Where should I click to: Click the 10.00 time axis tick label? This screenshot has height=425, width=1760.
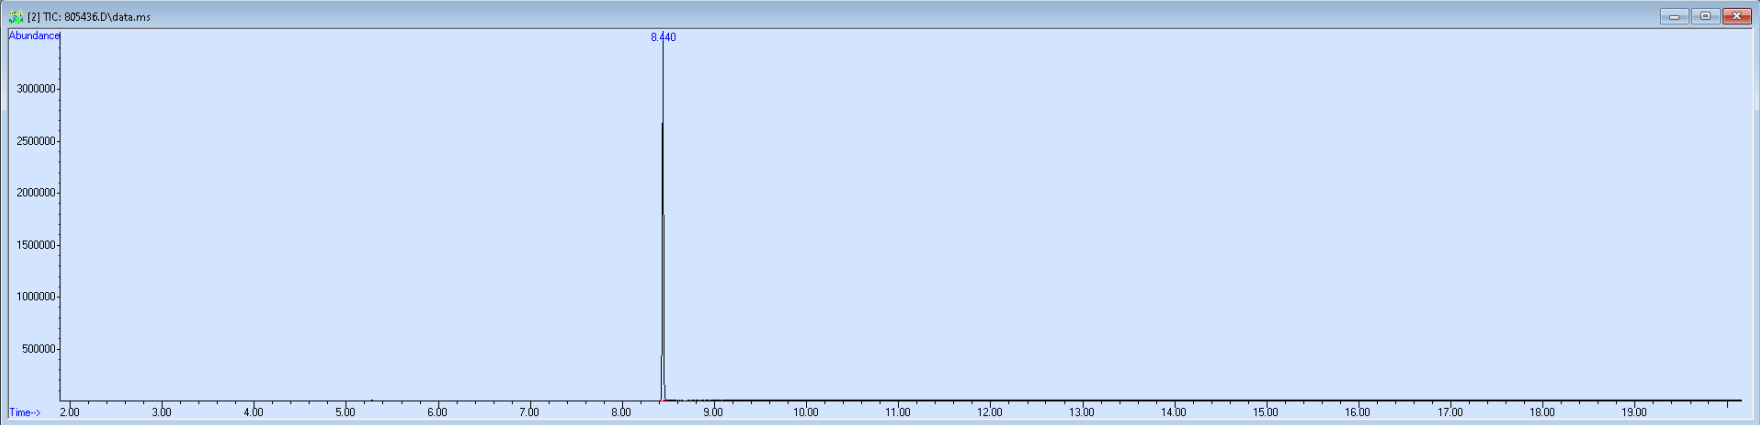point(806,412)
